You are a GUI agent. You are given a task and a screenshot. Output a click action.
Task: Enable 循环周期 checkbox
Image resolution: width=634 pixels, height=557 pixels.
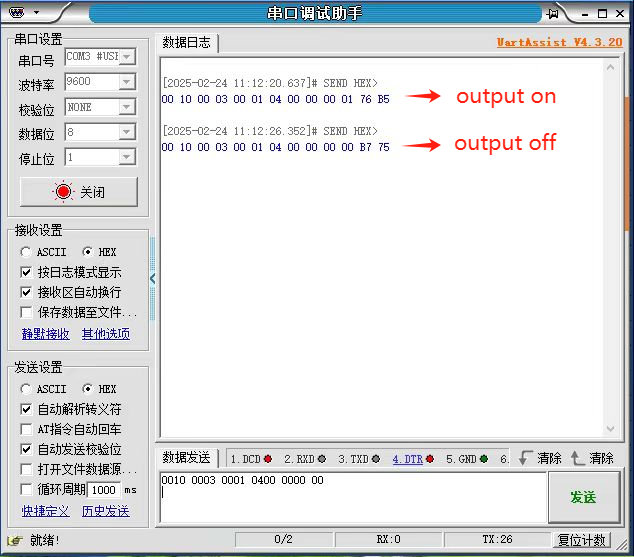point(26,489)
